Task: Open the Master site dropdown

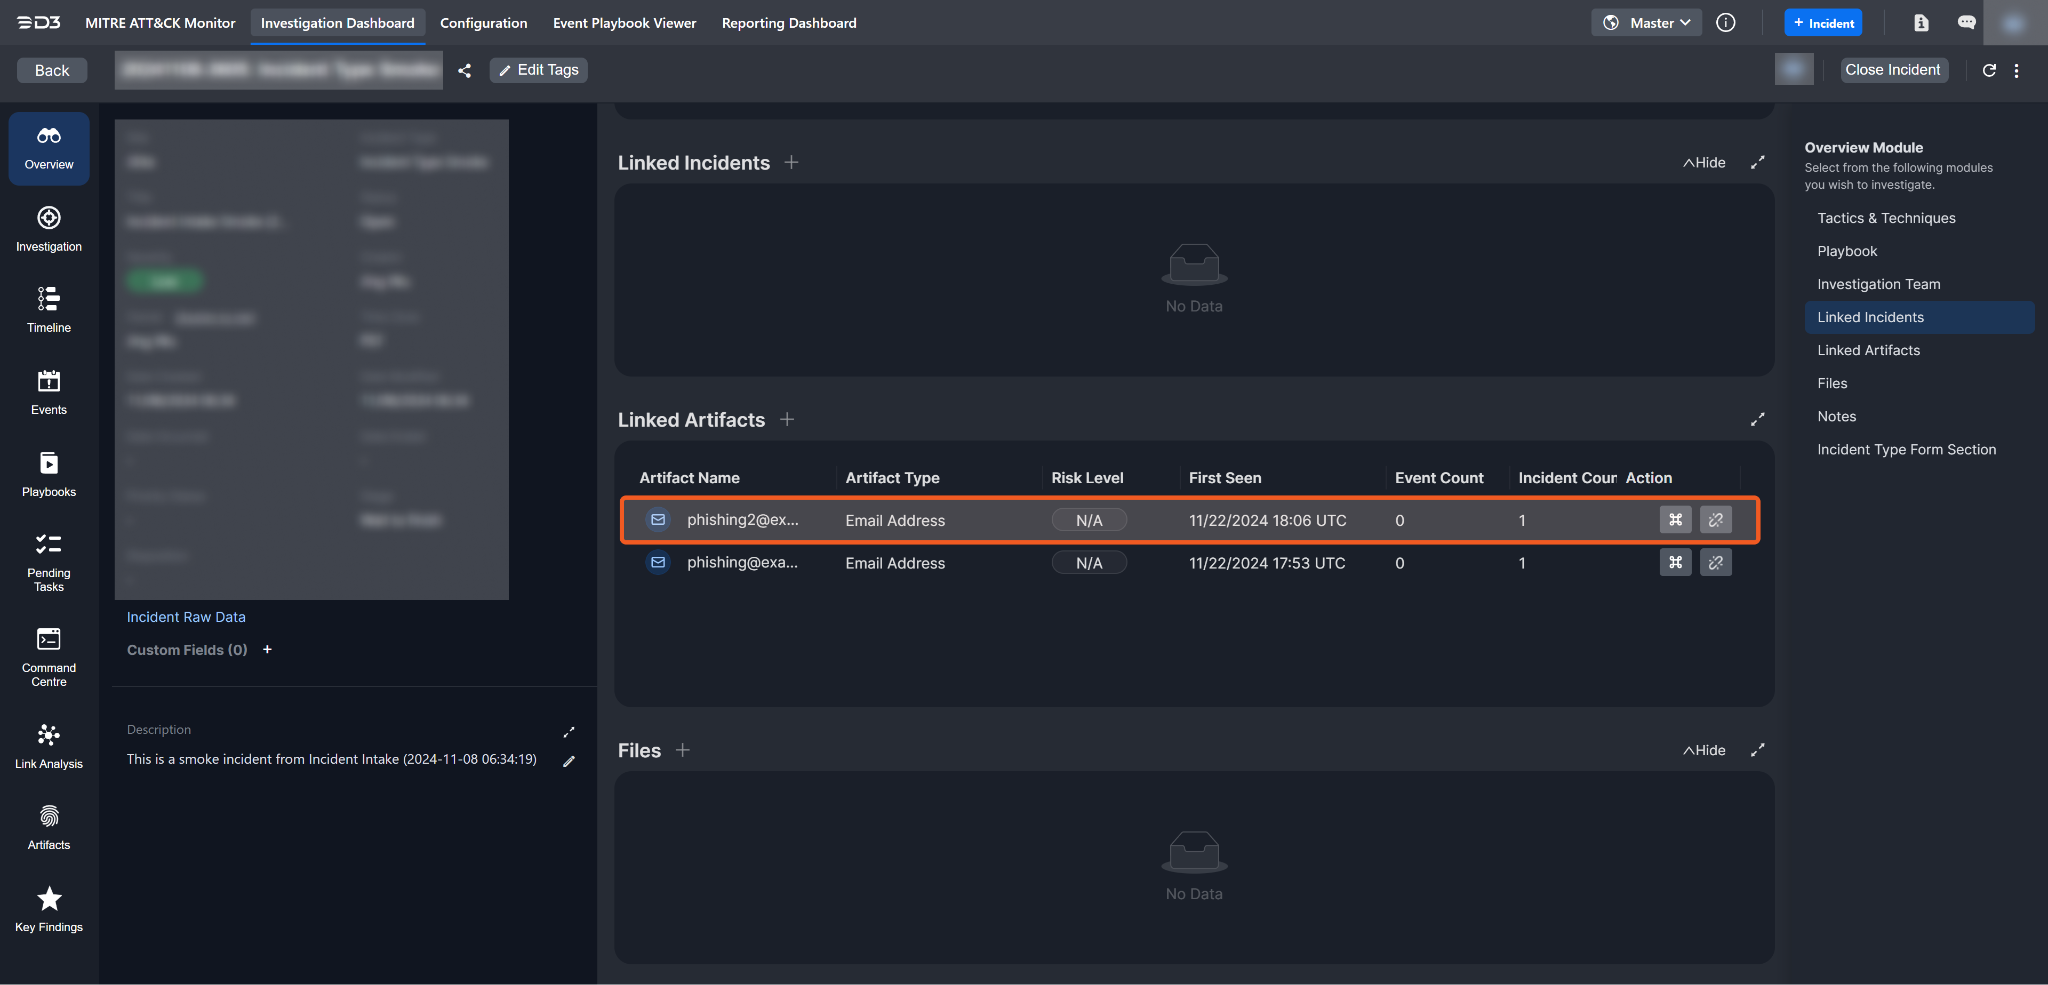Action: click(x=1646, y=23)
